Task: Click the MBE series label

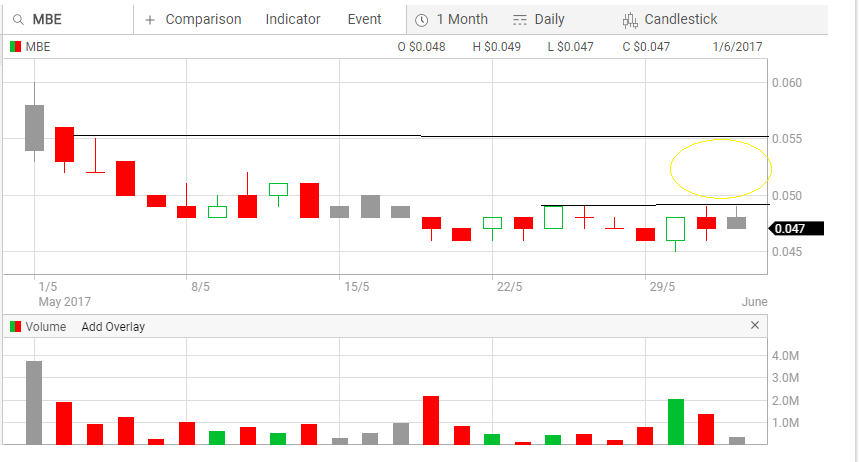Action: point(38,47)
